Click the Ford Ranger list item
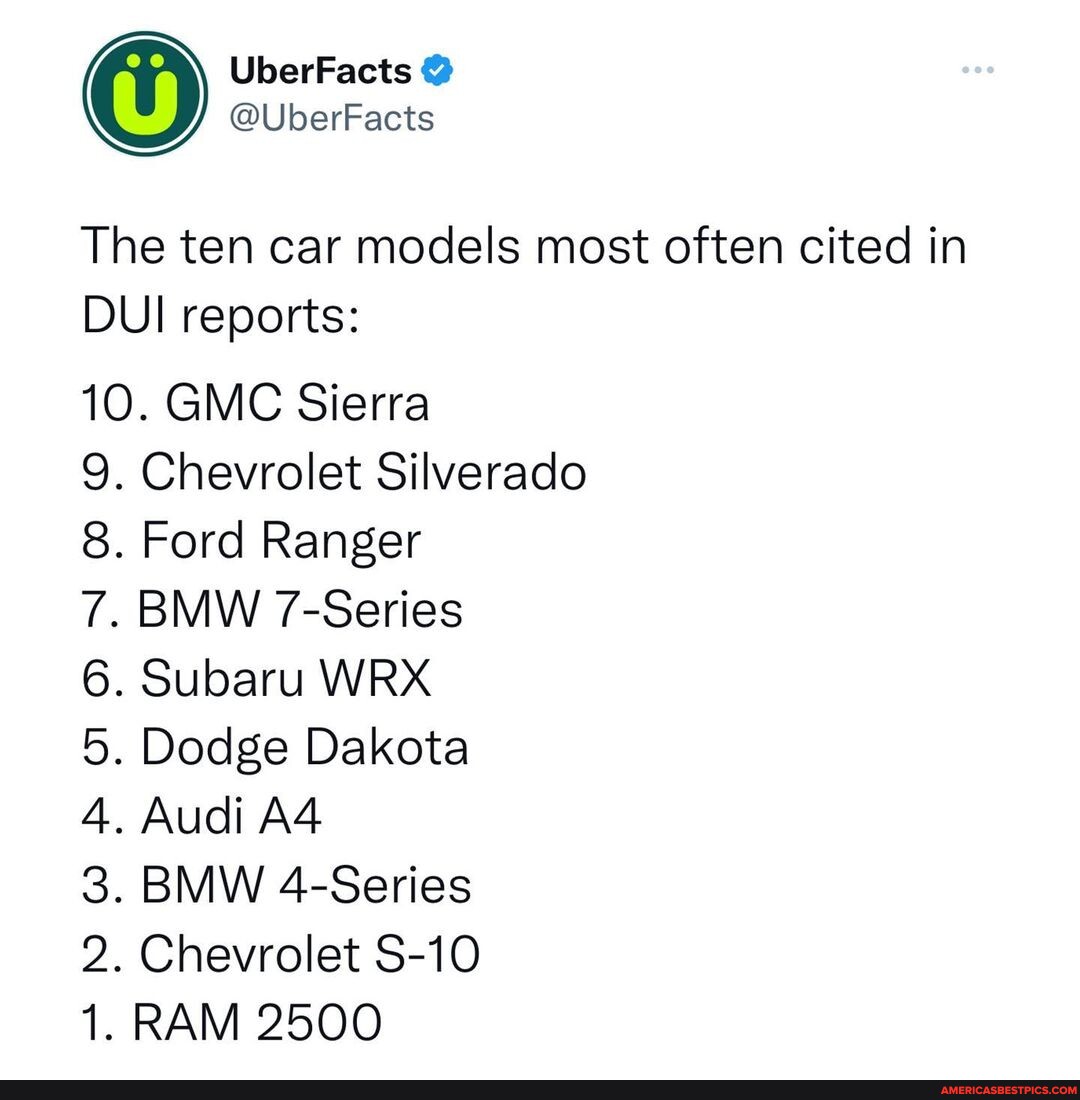 click(x=250, y=541)
